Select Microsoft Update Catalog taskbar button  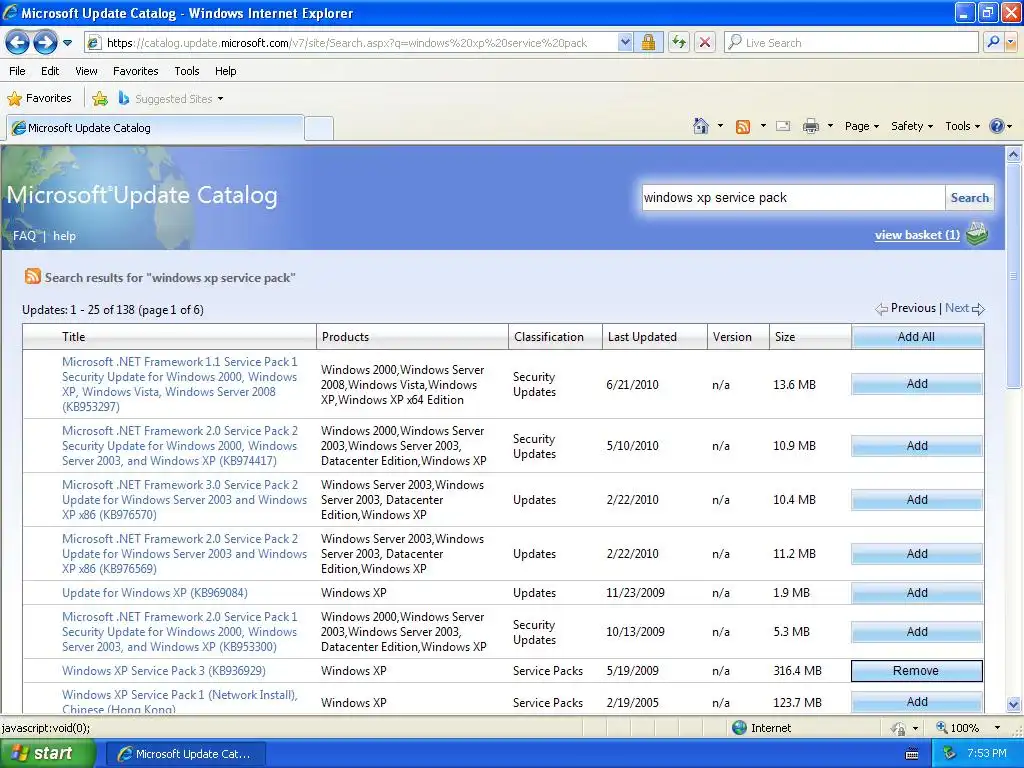point(186,754)
